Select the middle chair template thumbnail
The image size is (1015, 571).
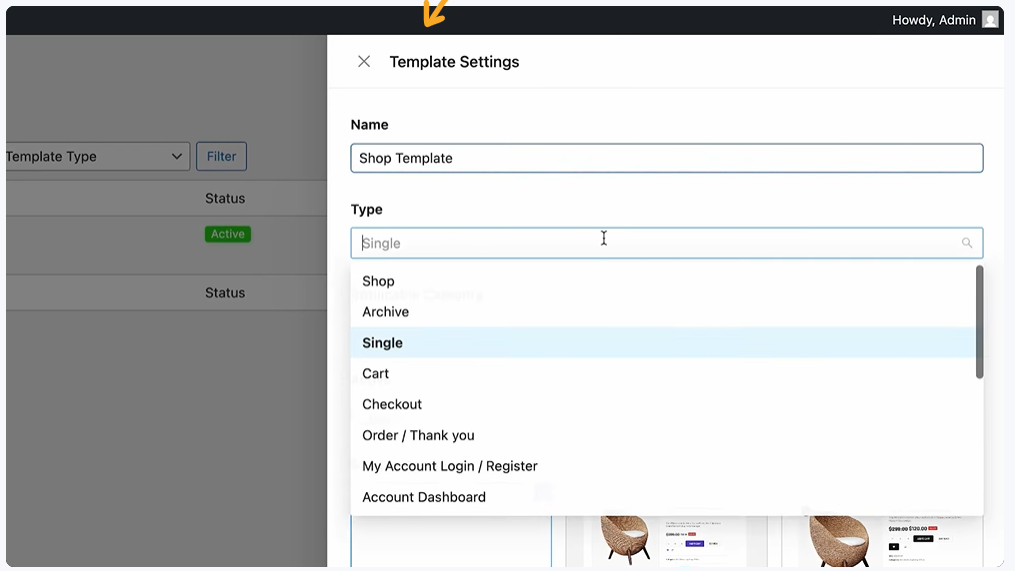666,541
